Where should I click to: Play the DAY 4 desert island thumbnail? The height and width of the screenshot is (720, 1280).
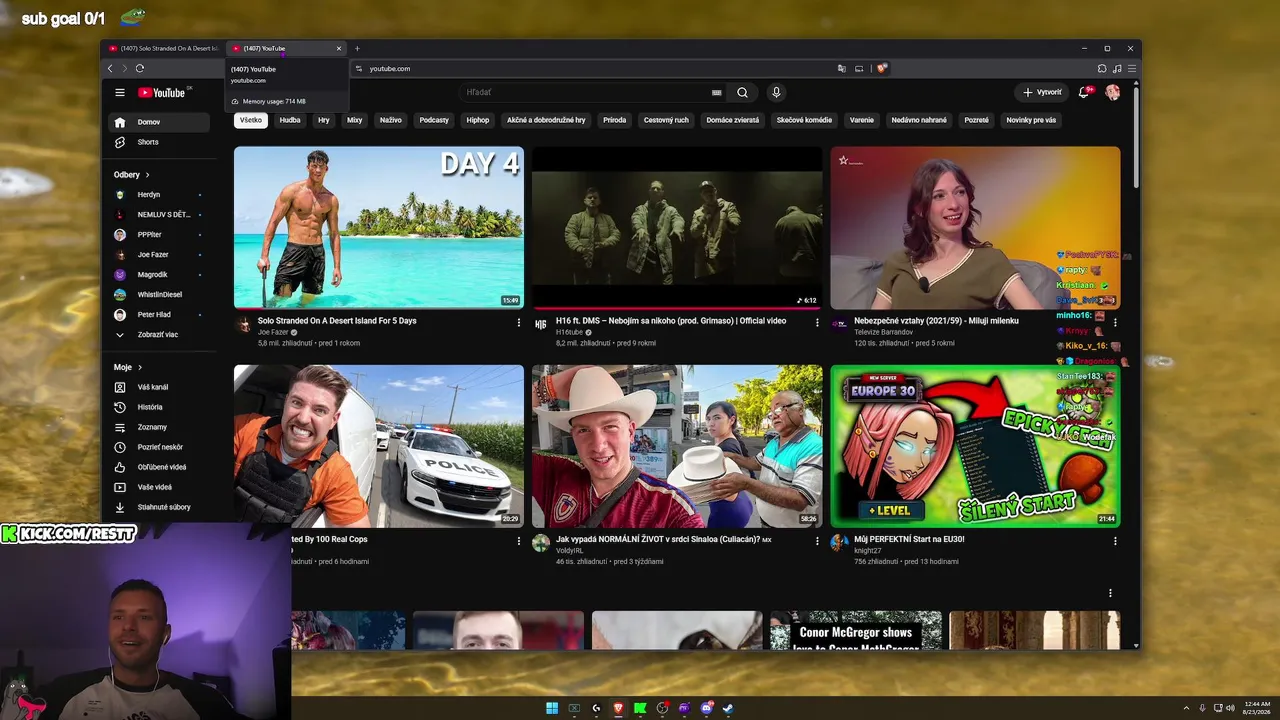379,228
